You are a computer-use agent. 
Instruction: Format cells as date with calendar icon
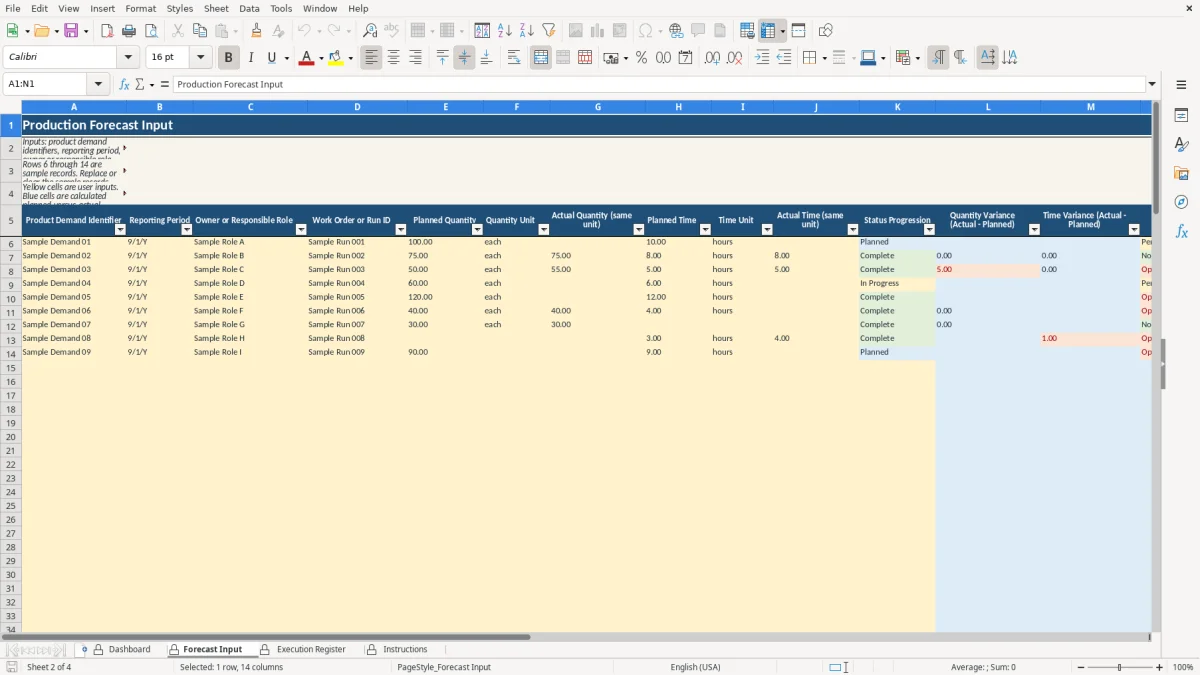pyautogui.click(x=686, y=58)
